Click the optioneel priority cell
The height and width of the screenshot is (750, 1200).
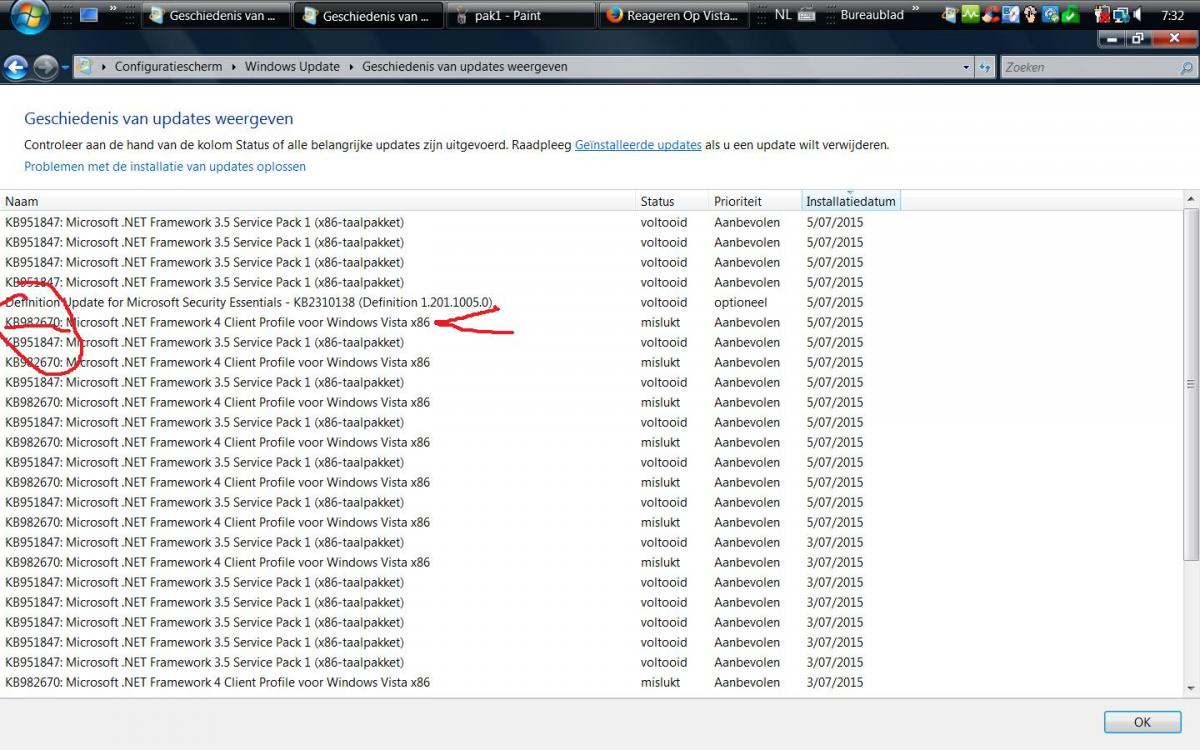(741, 302)
